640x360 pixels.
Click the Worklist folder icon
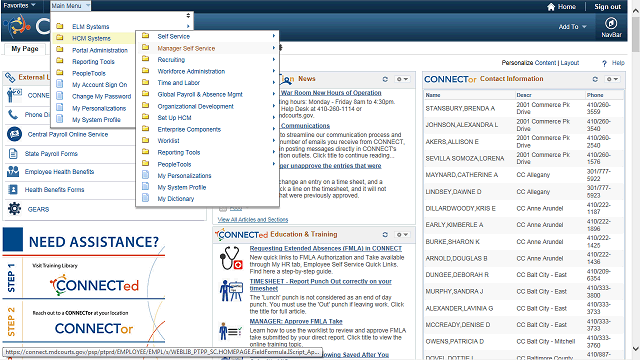[145, 140]
